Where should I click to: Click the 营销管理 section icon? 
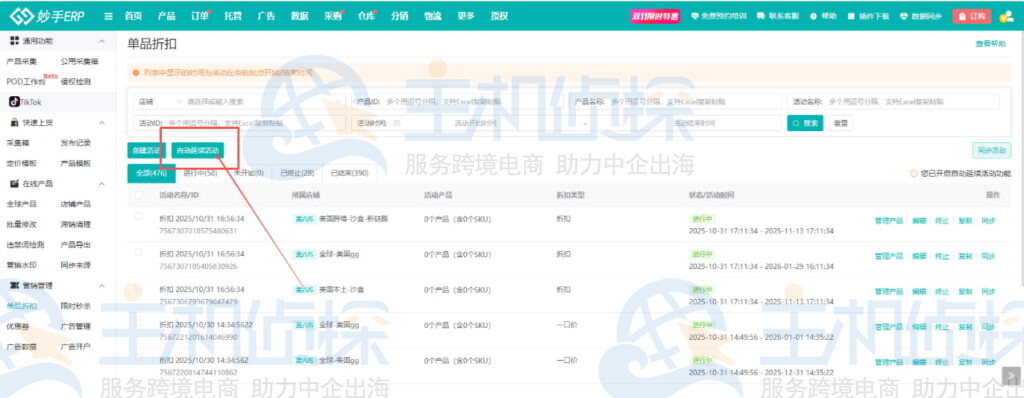pos(14,286)
